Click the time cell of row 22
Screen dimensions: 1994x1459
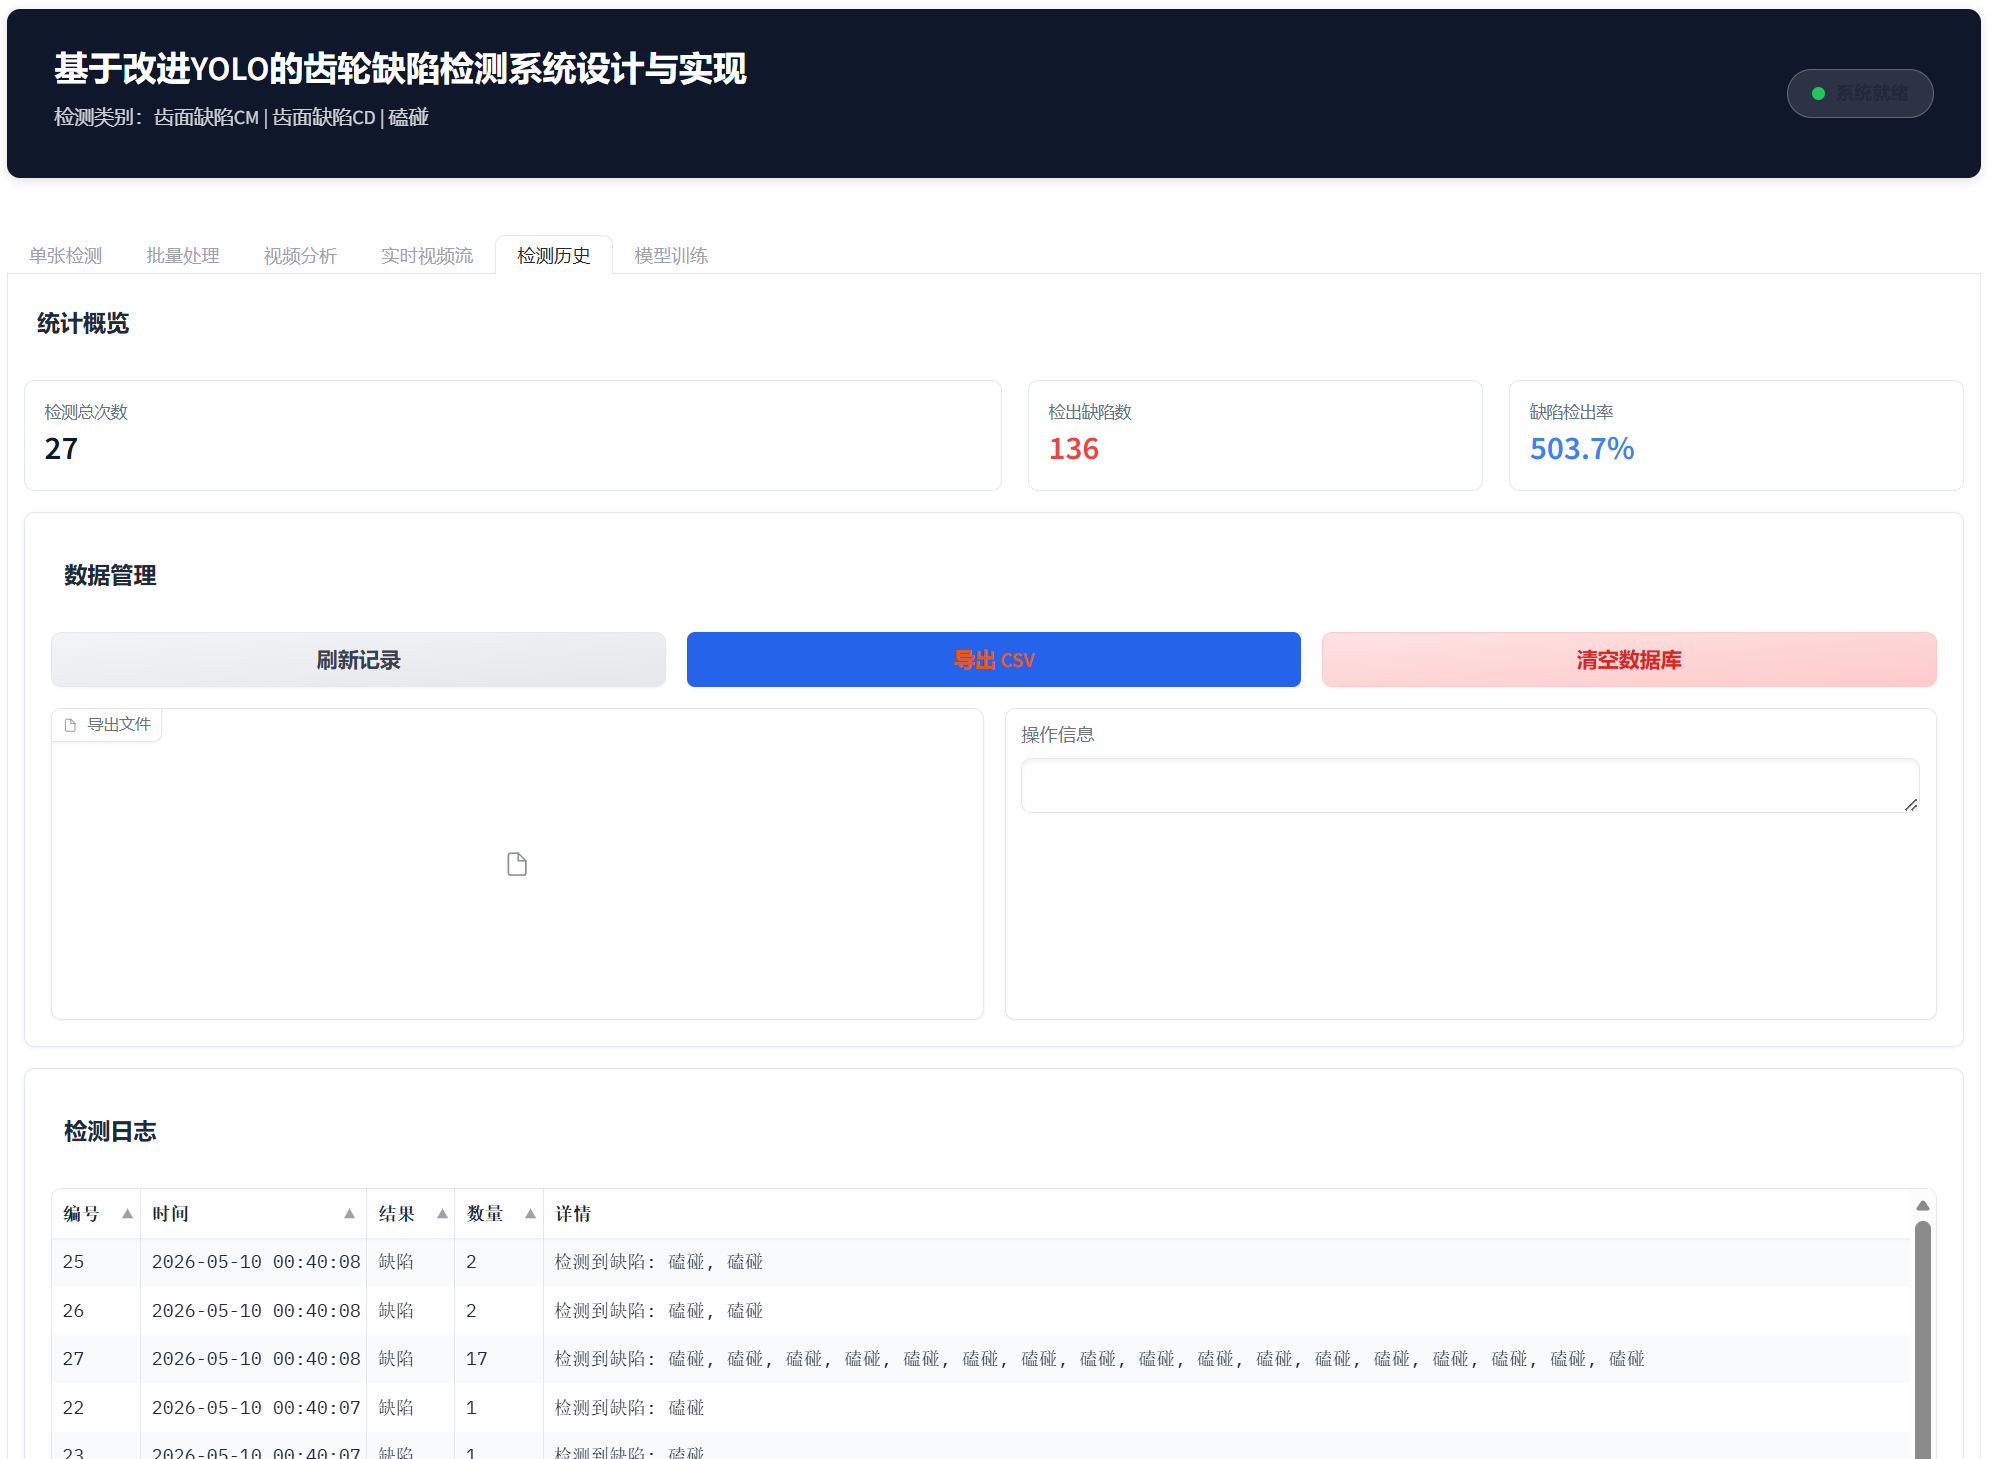coord(253,1408)
